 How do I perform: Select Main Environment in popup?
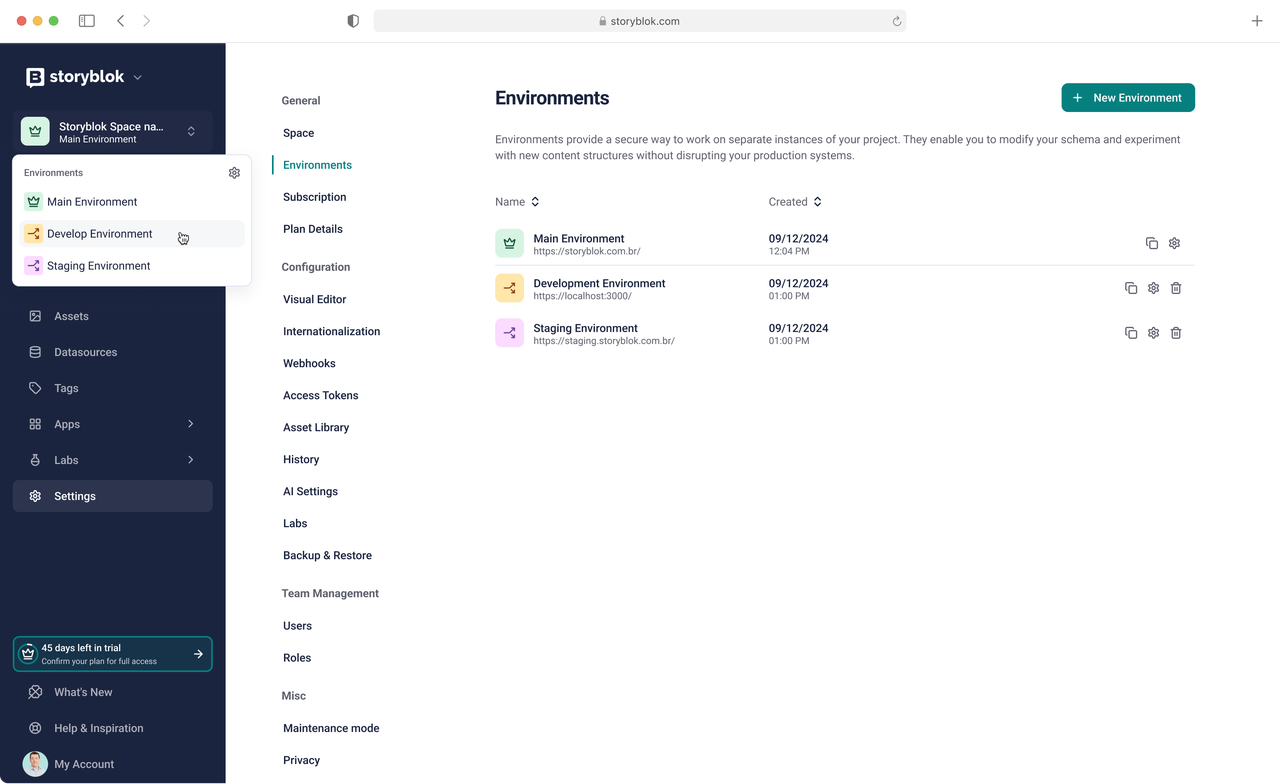132,202
